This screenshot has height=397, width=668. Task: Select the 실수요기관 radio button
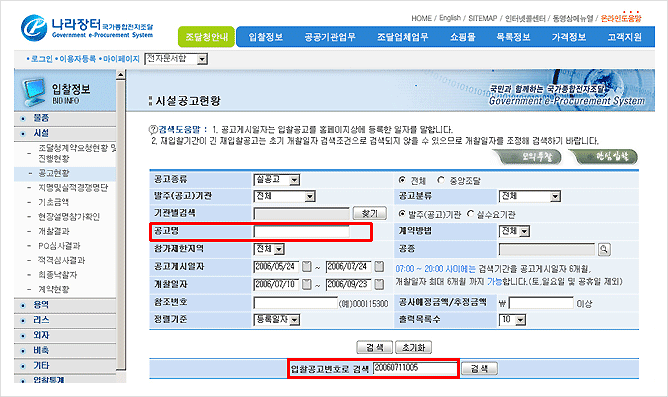click(x=470, y=214)
